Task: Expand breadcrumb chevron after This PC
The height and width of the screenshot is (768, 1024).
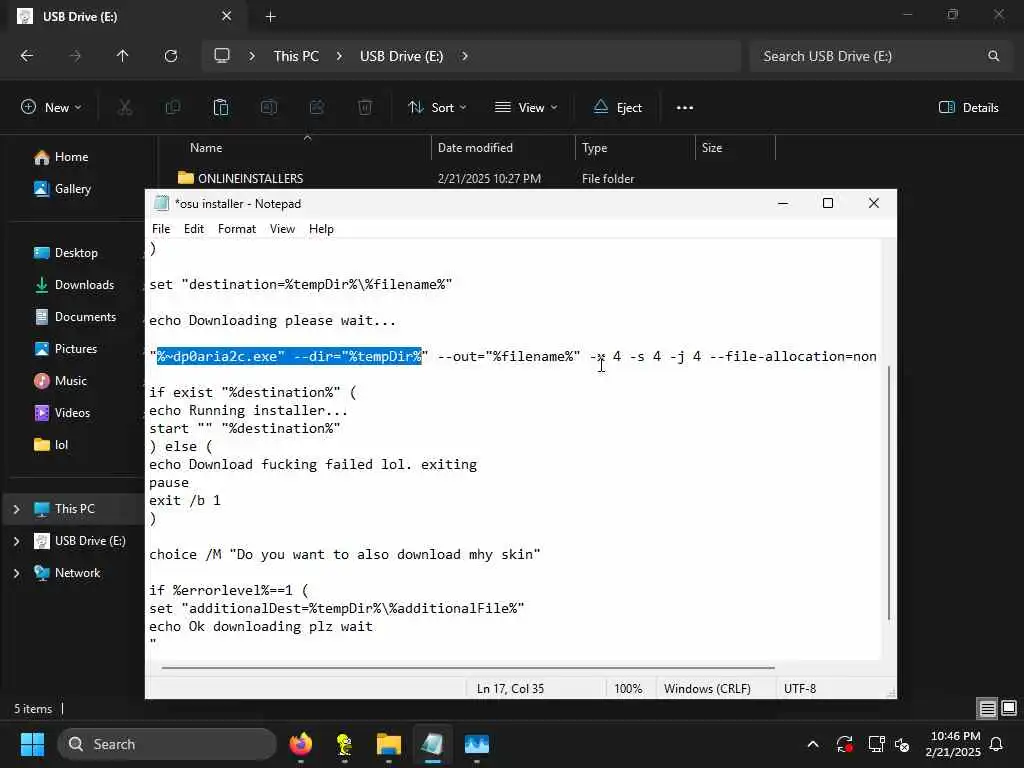Action: [x=339, y=56]
